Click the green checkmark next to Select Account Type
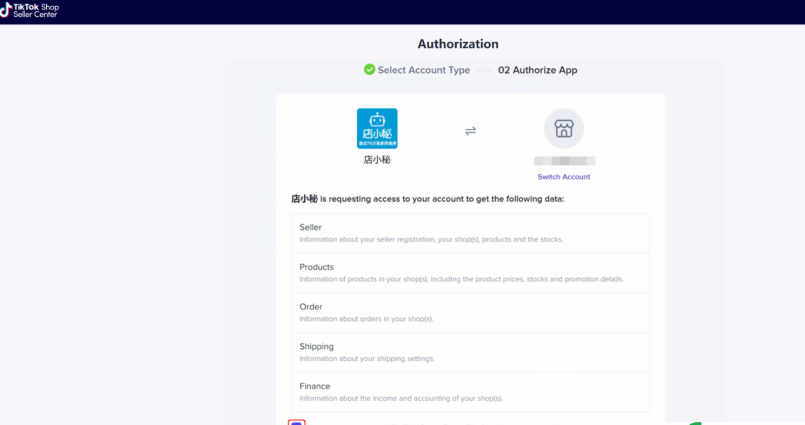Viewport: 805px width, 425px height. 369,69
